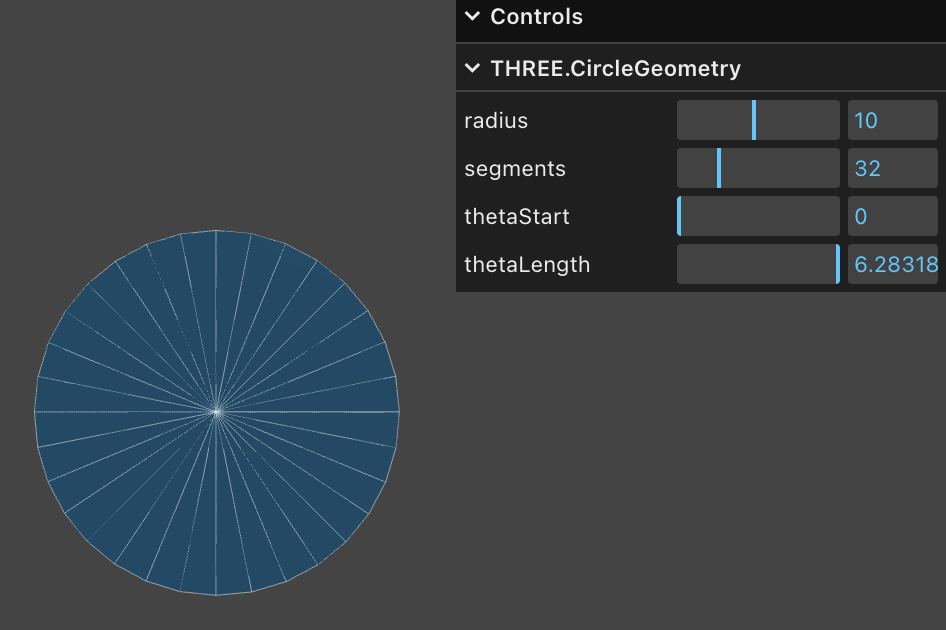Click the thetaLength slider bar
Image resolution: width=946 pixels, height=630 pixels.
coord(758,264)
